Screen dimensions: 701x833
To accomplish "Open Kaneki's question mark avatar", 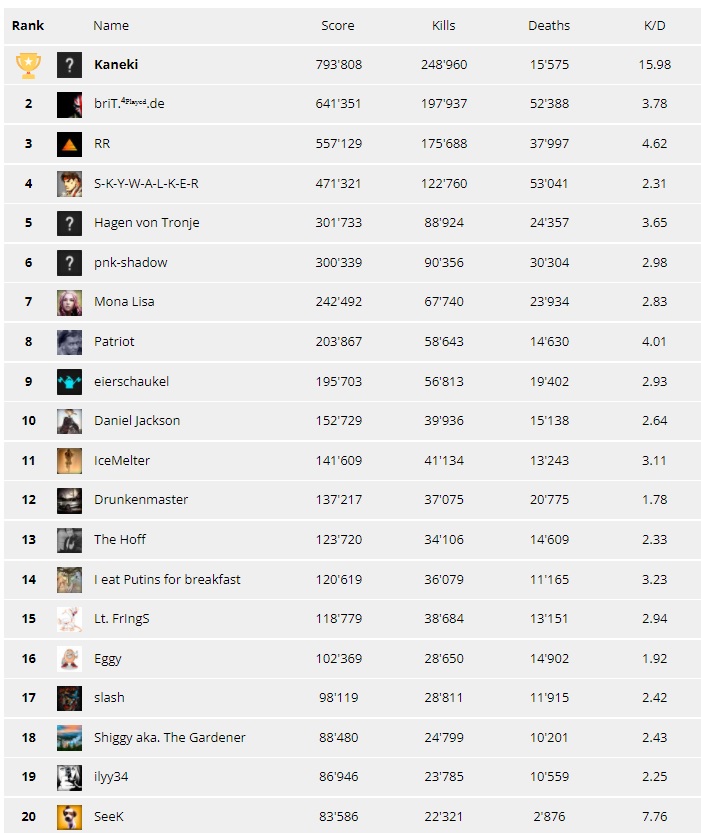I will [70, 65].
